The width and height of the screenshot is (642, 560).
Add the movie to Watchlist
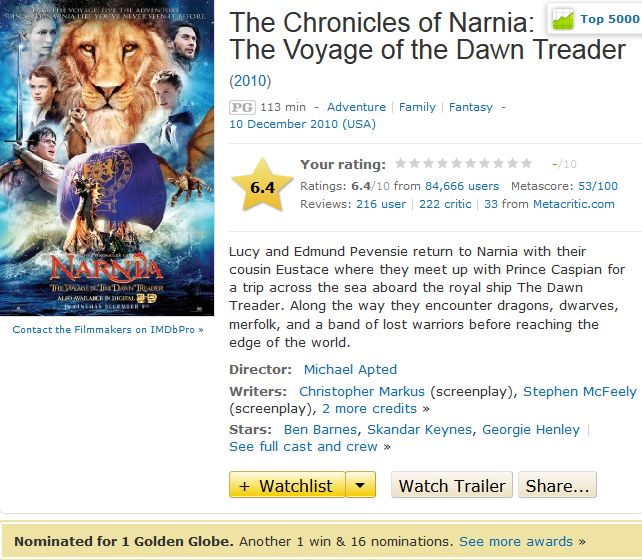tap(287, 486)
